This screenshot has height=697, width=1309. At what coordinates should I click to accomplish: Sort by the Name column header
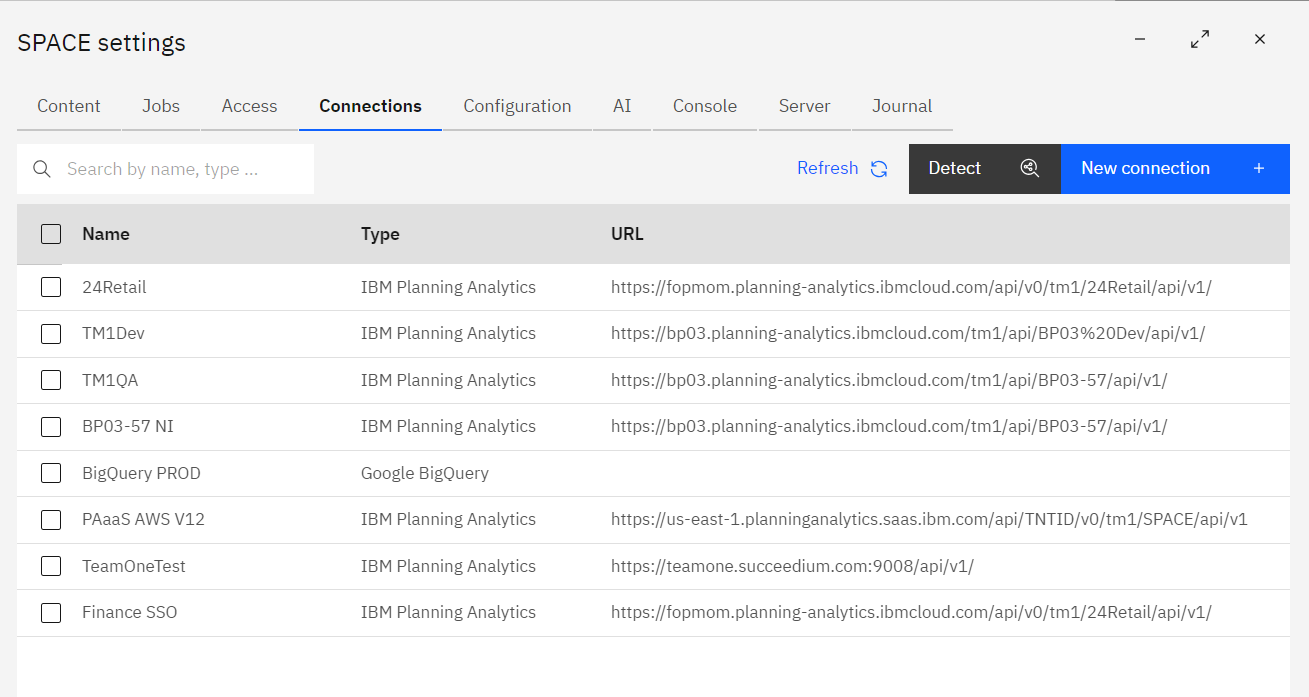click(106, 234)
